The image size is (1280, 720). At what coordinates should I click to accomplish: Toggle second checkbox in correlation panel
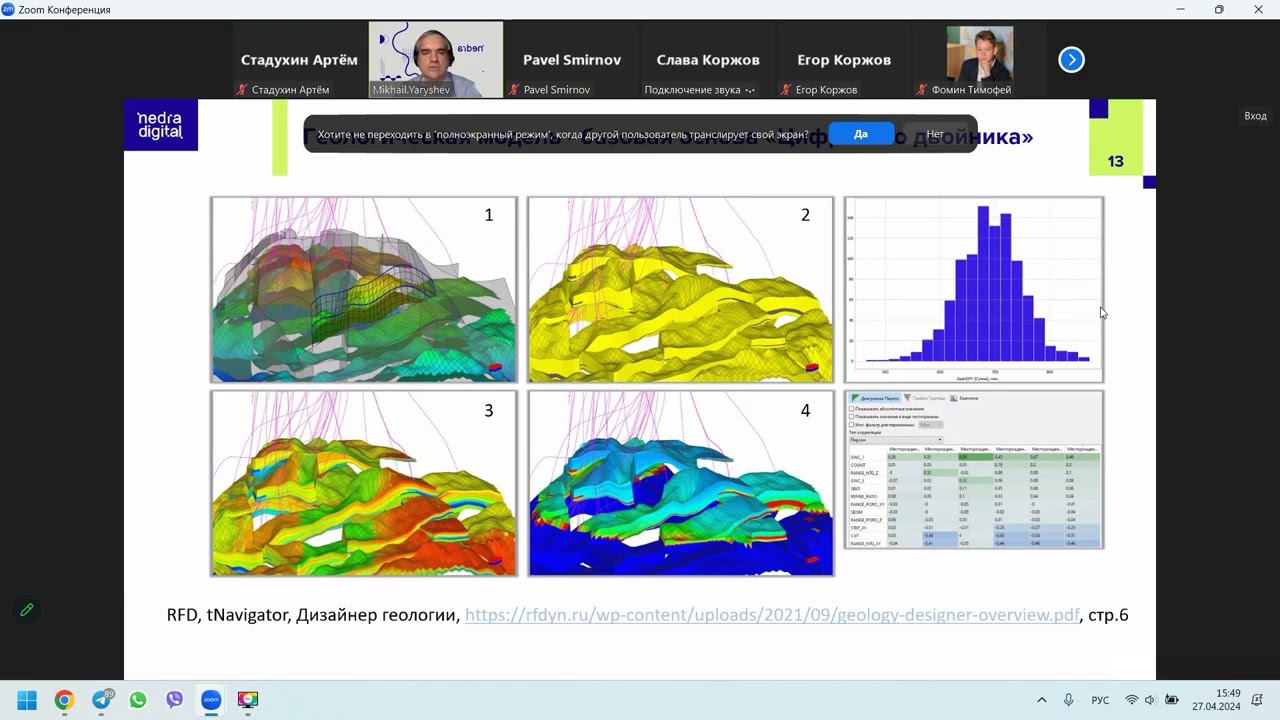tap(852, 416)
